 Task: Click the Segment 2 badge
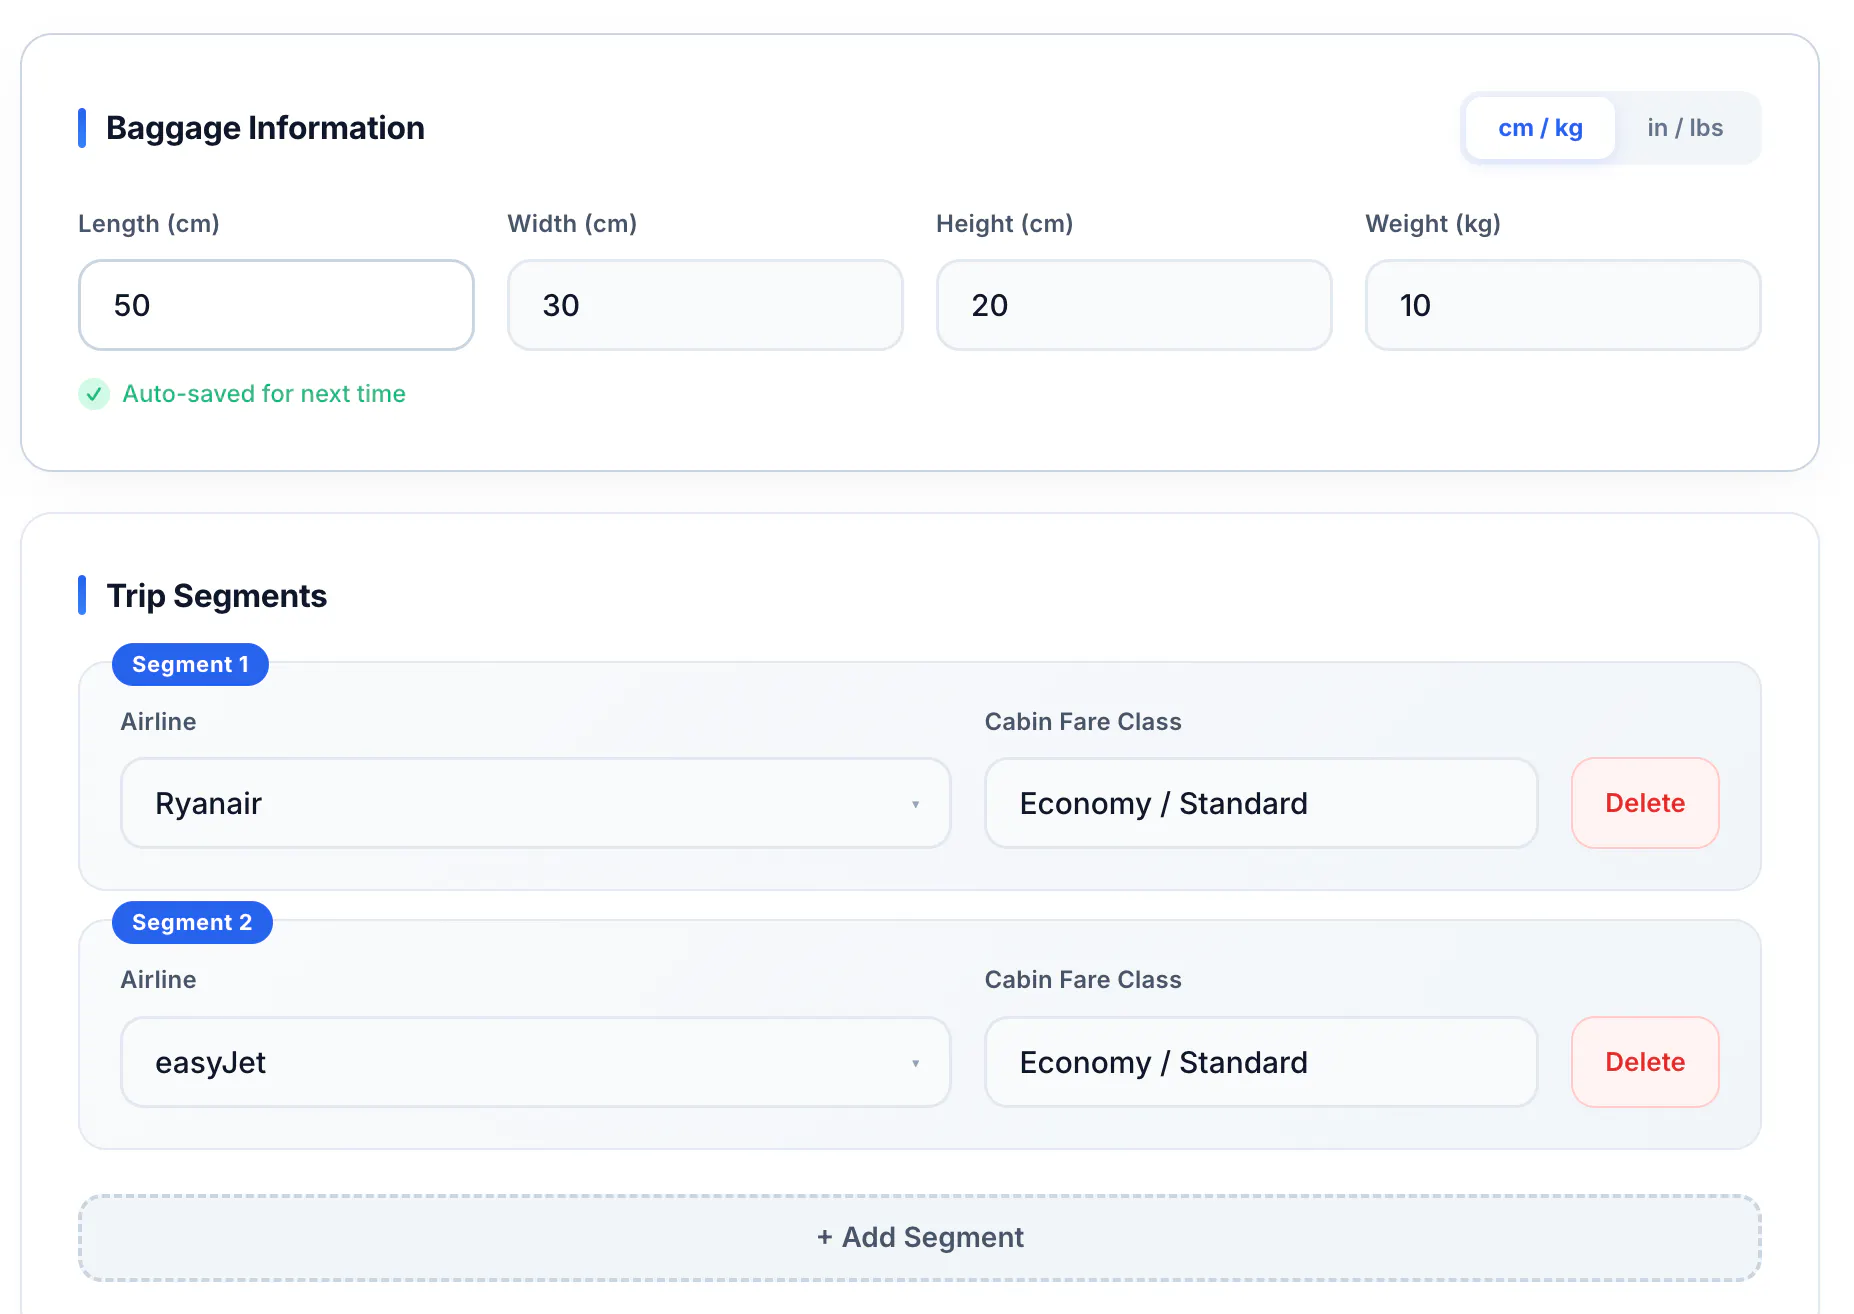[192, 922]
